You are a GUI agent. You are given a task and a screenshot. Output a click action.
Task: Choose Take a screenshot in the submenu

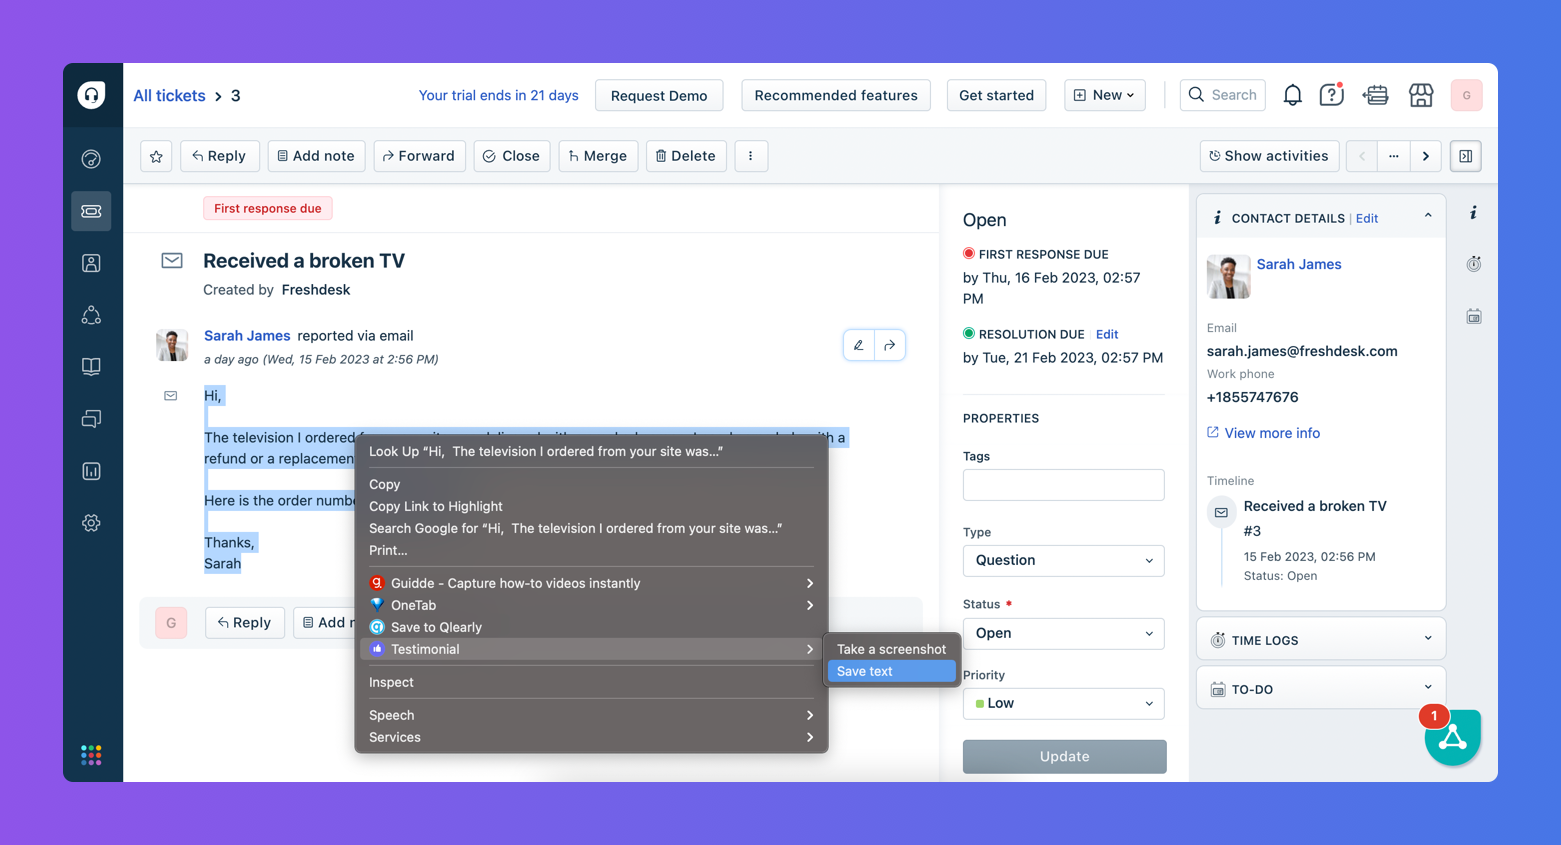pyautogui.click(x=890, y=649)
